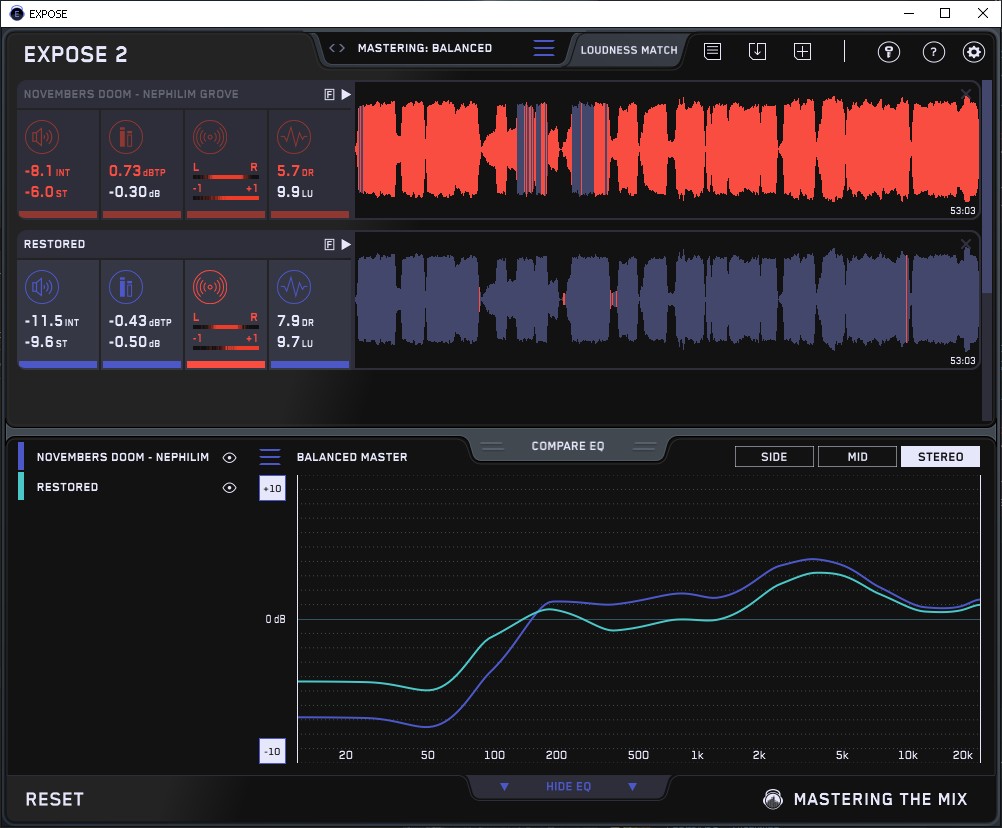Click stereo field icon on Novembers Doom track
This screenshot has width=1002, height=828.
[210, 137]
